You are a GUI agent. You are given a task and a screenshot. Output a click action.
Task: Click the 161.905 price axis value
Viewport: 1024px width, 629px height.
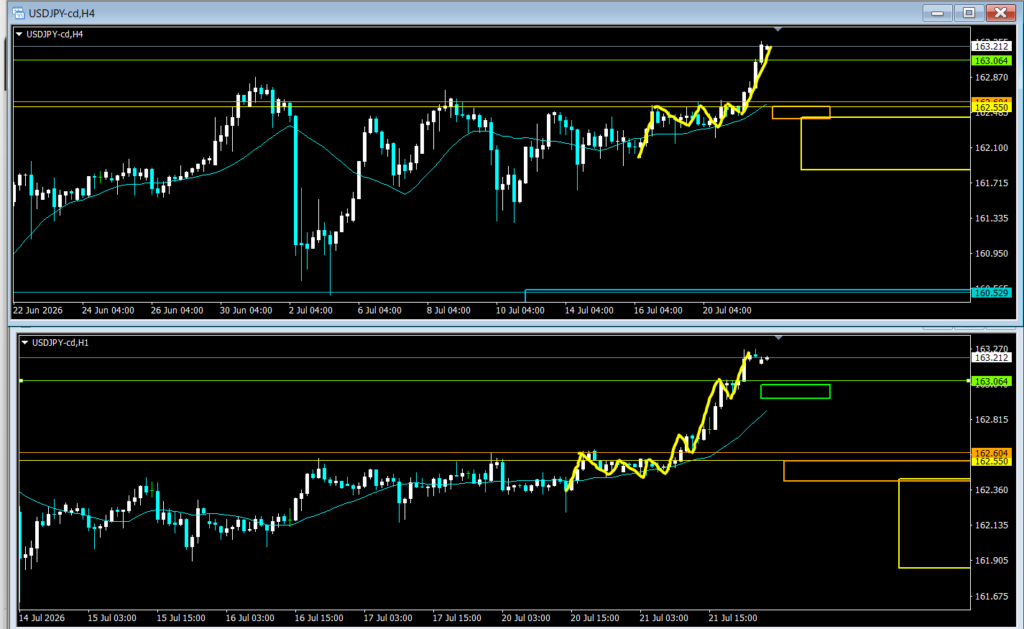[x=991, y=560]
